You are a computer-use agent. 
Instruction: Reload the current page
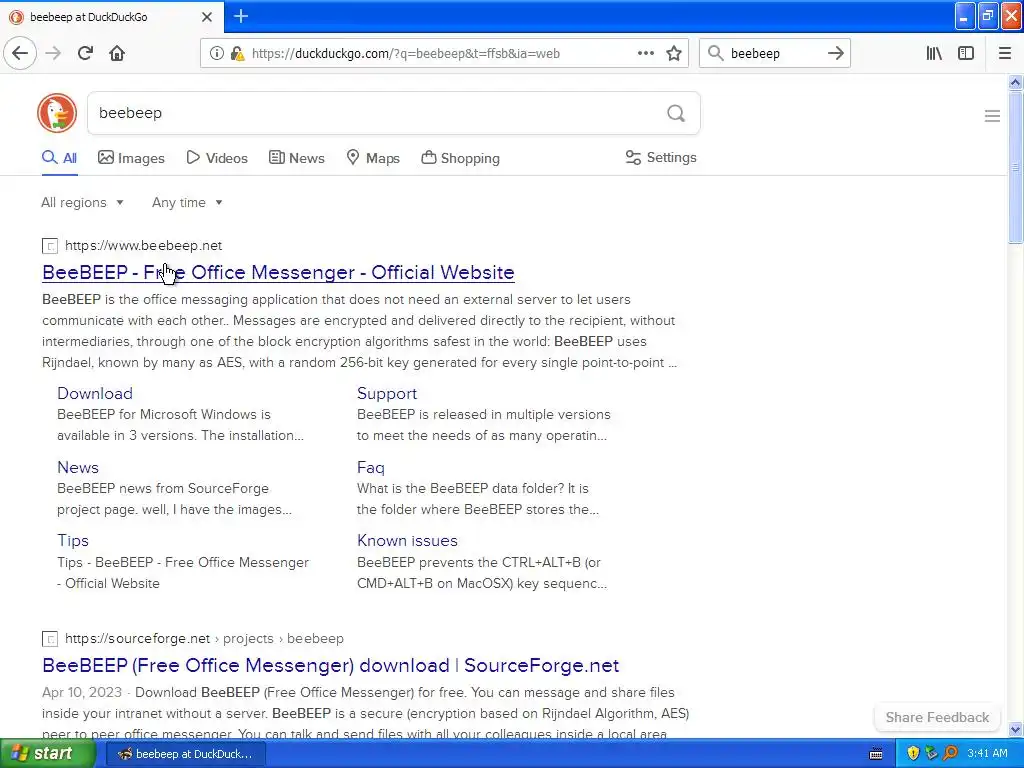[x=85, y=53]
